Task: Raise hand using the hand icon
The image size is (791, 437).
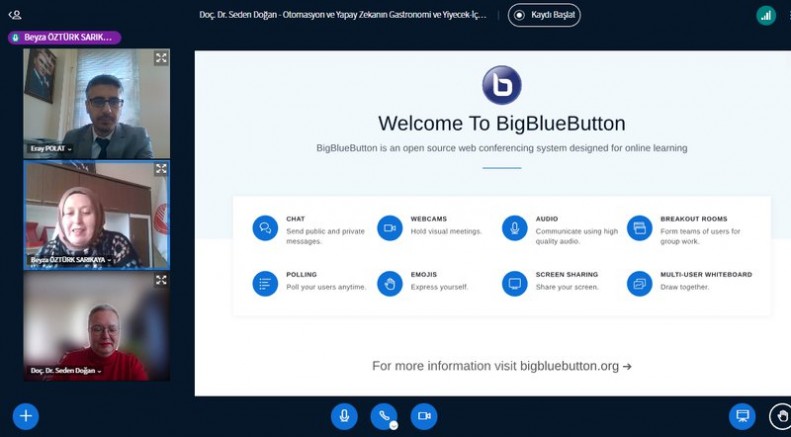Action: 781,416
